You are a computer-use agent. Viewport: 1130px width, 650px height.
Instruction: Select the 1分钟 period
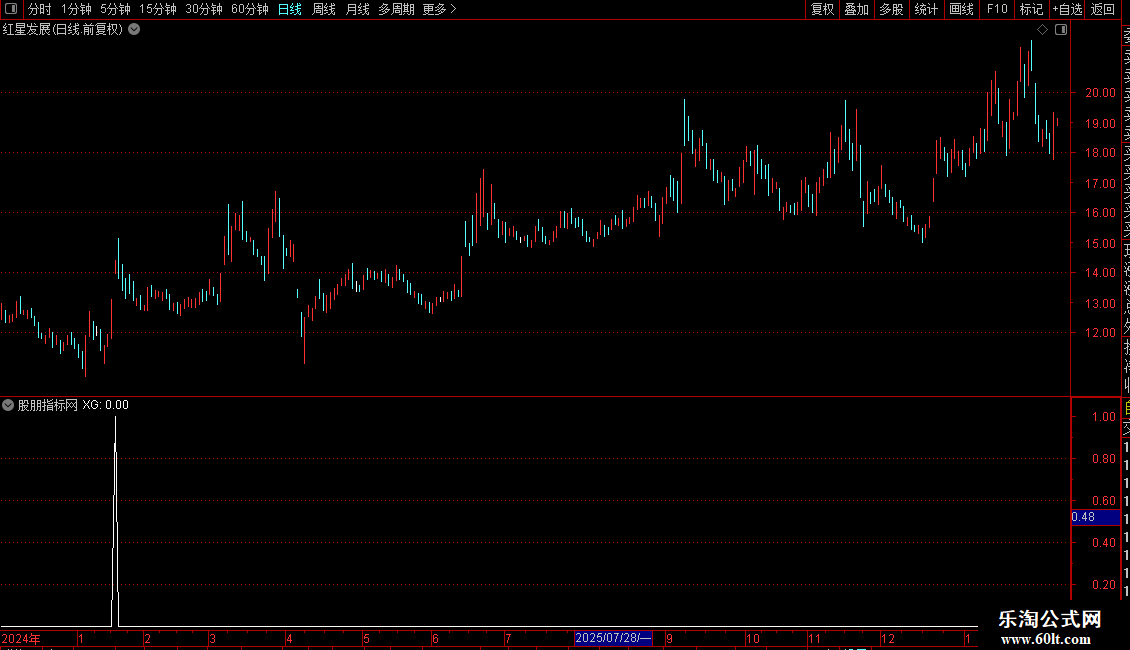click(76, 9)
